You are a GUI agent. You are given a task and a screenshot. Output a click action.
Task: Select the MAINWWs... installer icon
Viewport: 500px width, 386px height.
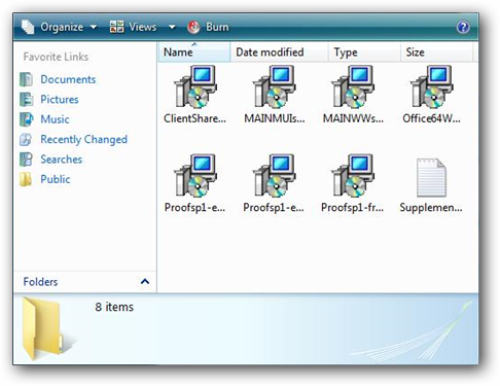click(x=353, y=87)
